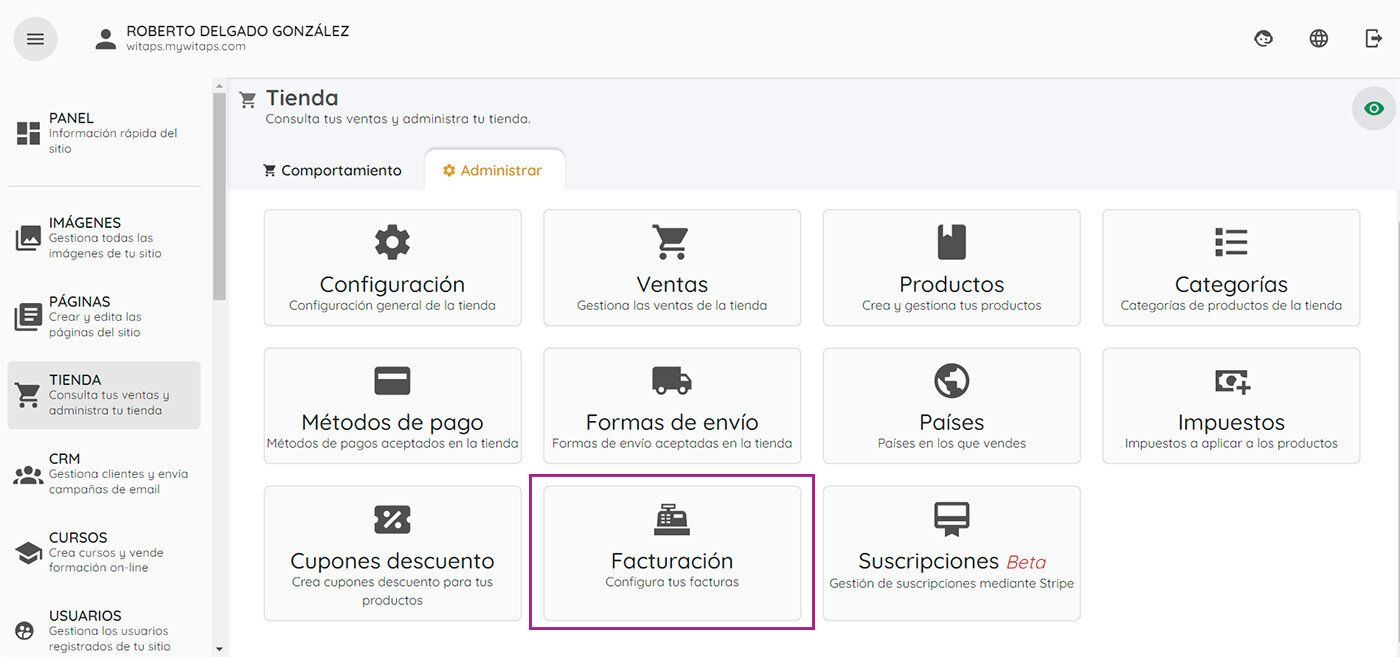The image size is (1400, 657).
Task: Click the CRM people icon in sidebar
Action: coord(28,474)
